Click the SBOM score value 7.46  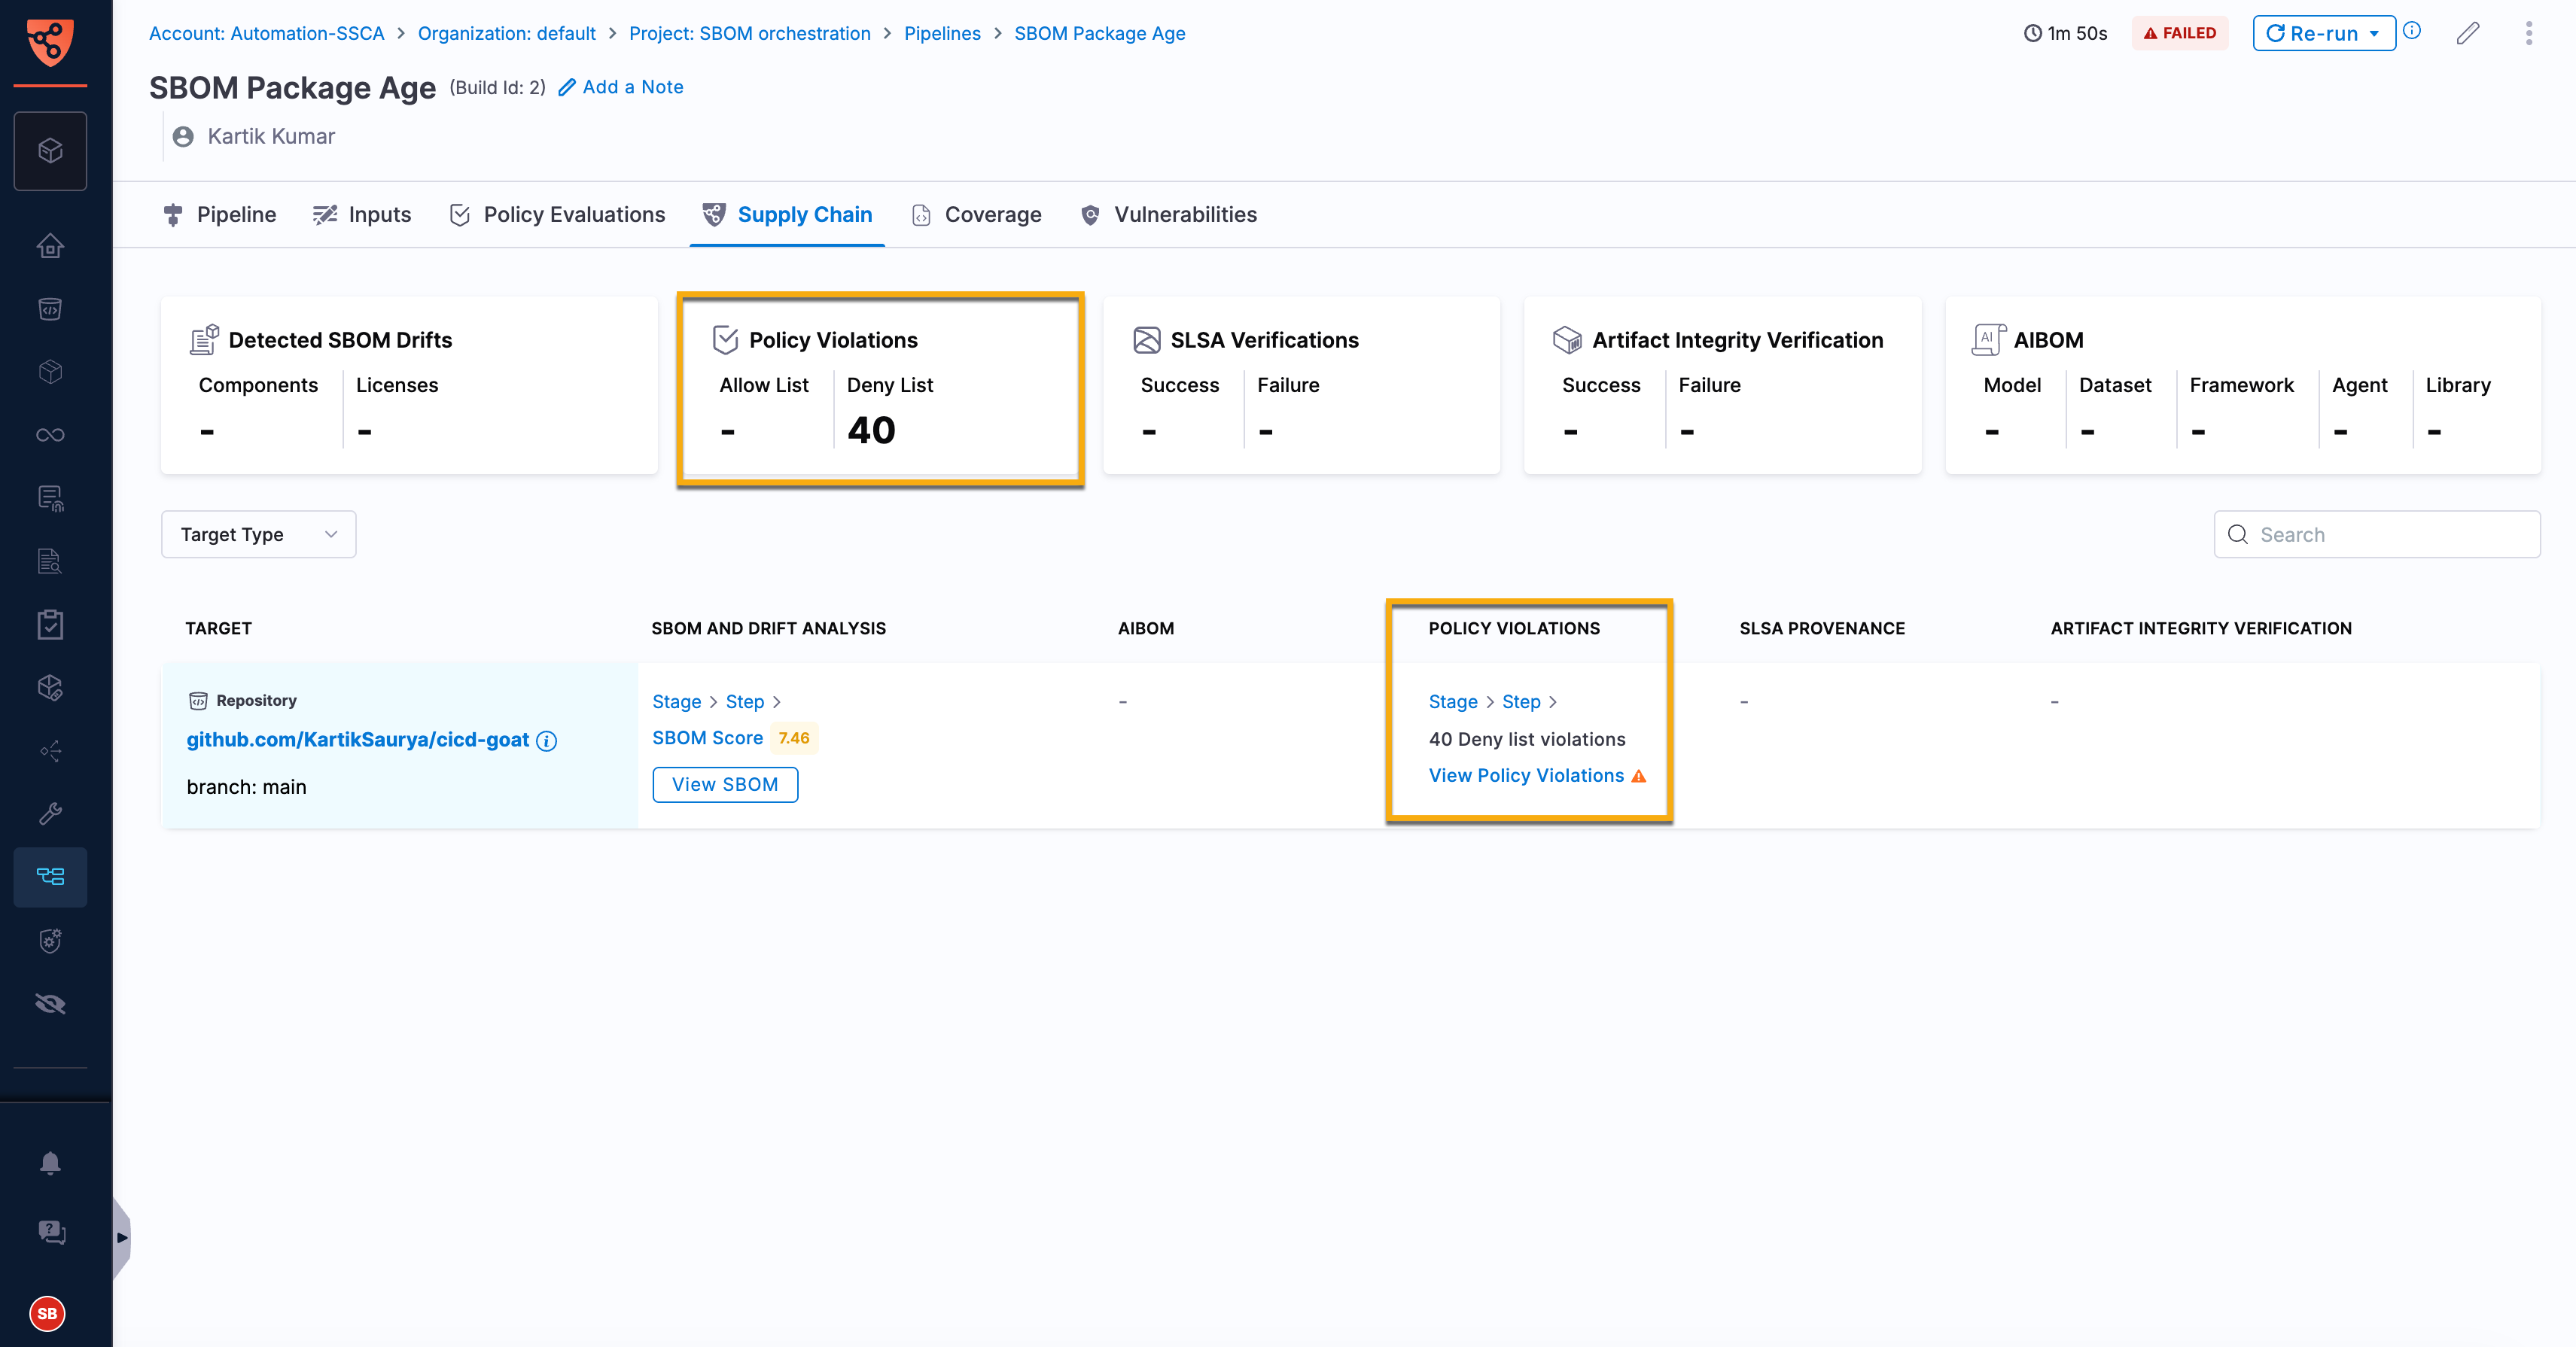[794, 738]
